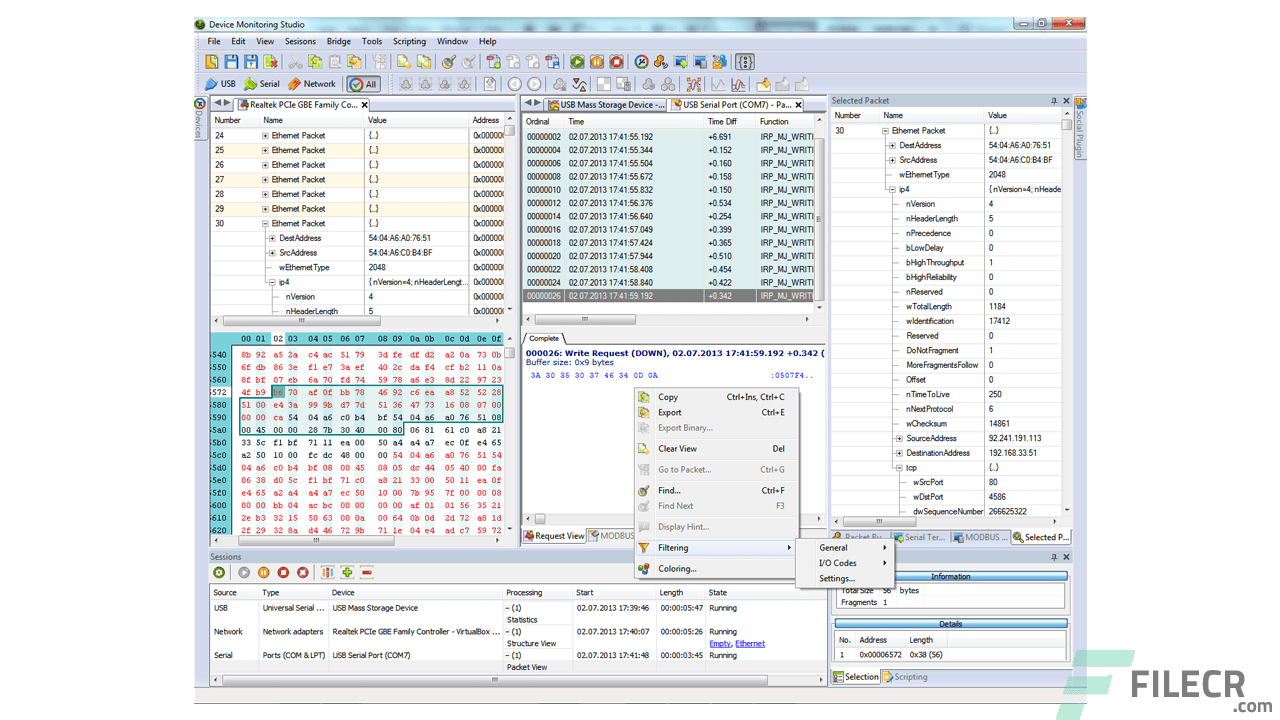This screenshot has width=1280, height=720.
Task: Enable the All sources filter
Action: tap(364, 84)
